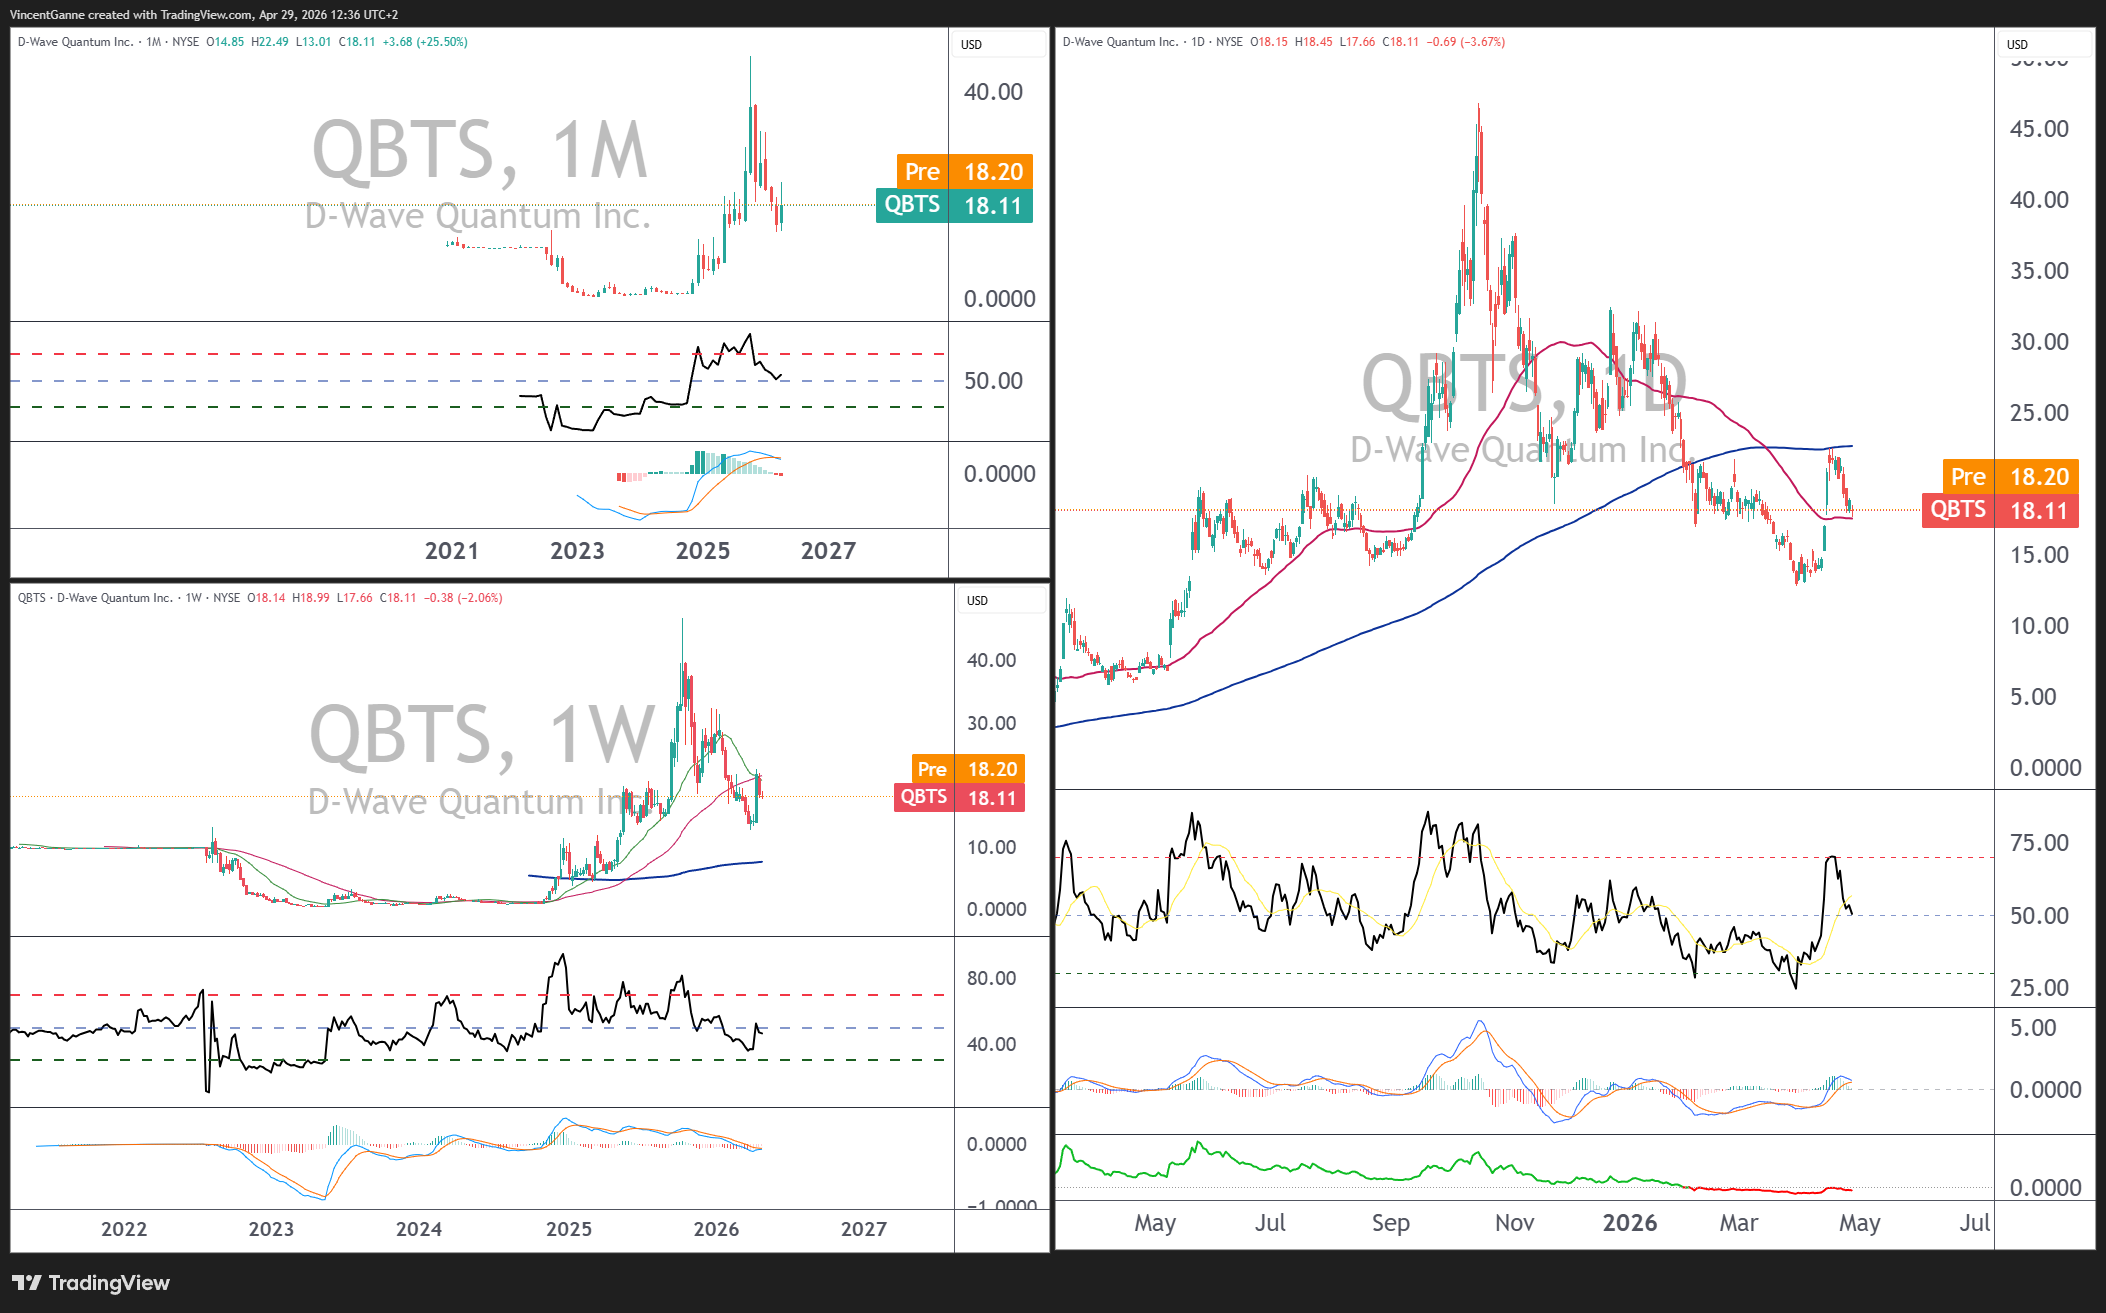The height and width of the screenshot is (1313, 2106).
Task: Click the 80.00 RSI label on weekly chart
Action: [991, 978]
